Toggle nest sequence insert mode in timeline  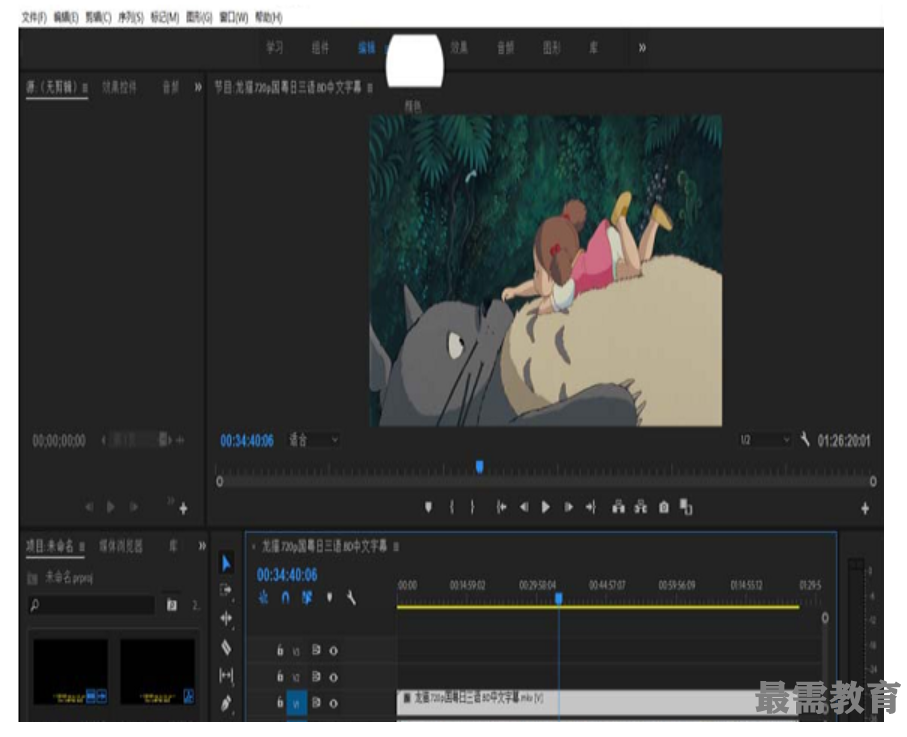[x=263, y=597]
